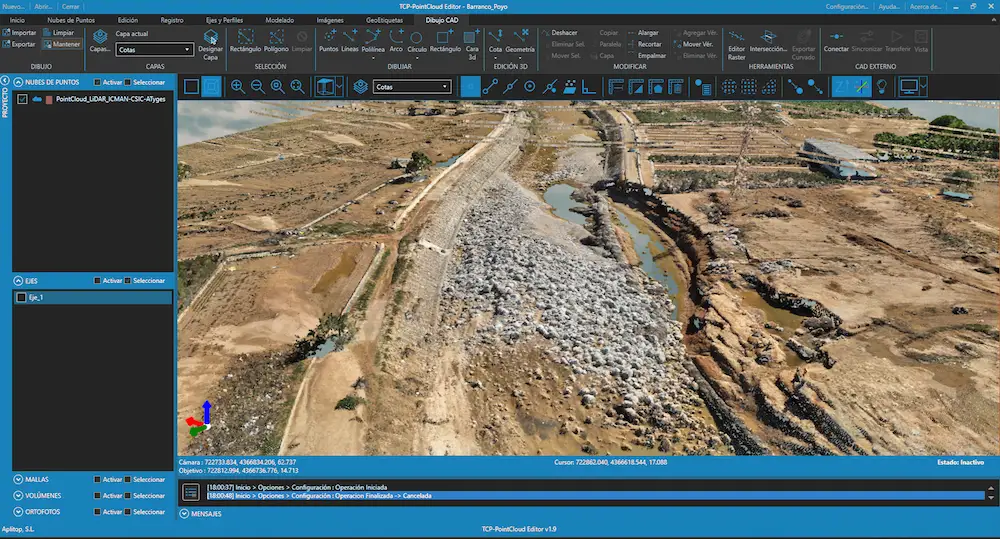
Task: Activate the Líneas drawing tool
Action: pyautogui.click(x=350, y=41)
